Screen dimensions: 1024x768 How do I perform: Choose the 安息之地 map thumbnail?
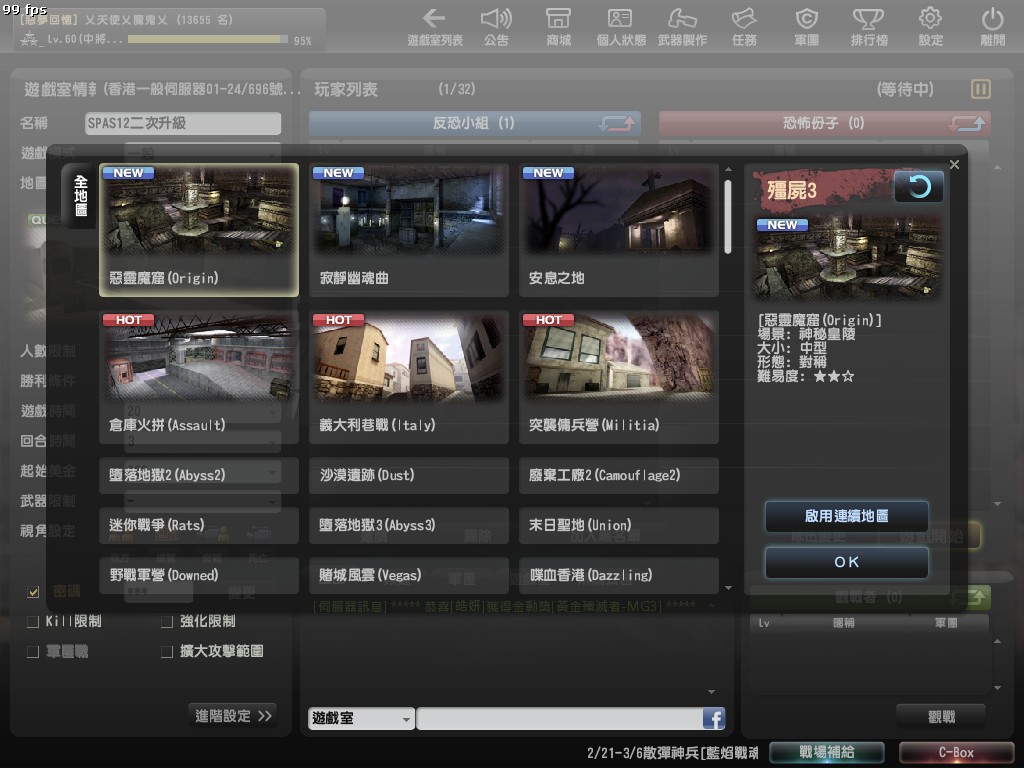tap(619, 230)
